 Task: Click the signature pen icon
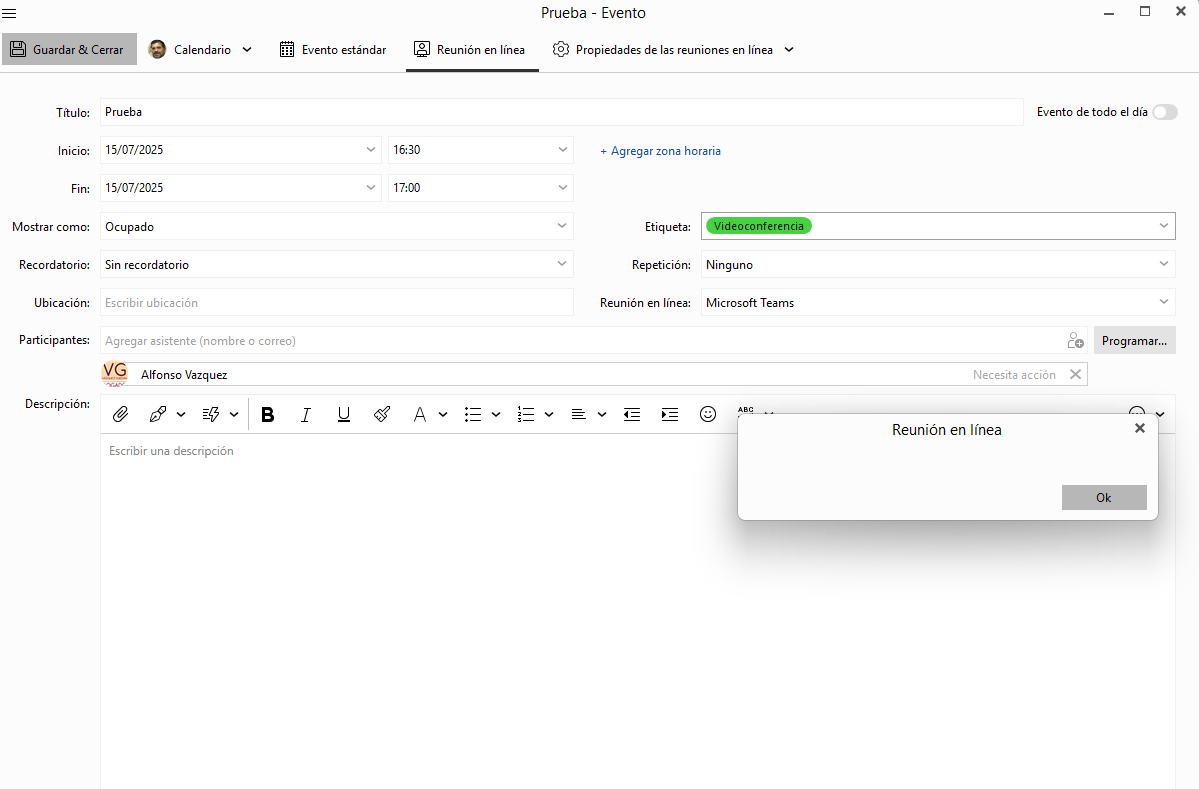pyautogui.click(x=158, y=414)
